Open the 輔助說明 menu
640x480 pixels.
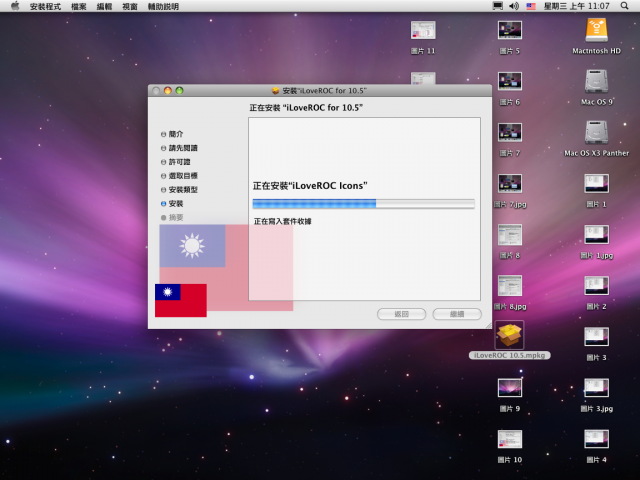click(163, 7)
